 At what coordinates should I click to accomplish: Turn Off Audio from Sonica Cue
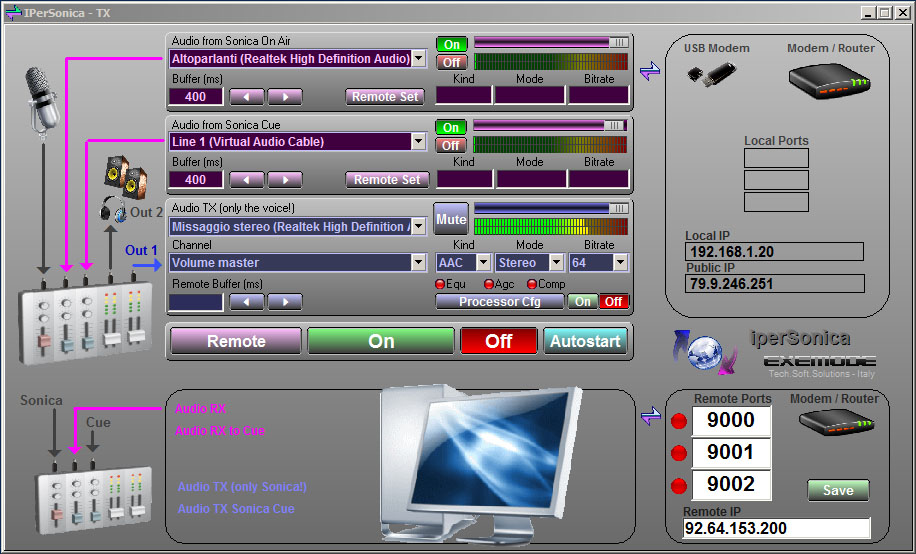coord(451,145)
